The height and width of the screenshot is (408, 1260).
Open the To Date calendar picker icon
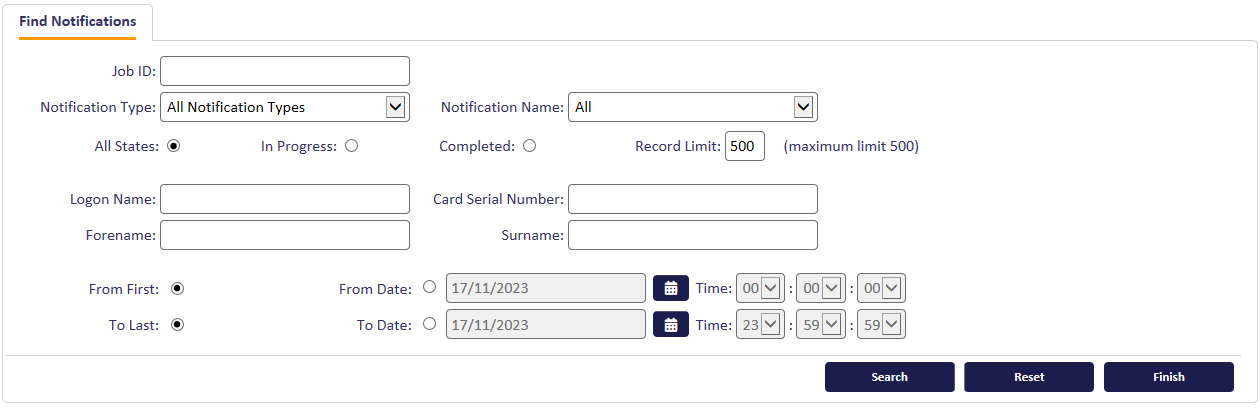(x=671, y=324)
